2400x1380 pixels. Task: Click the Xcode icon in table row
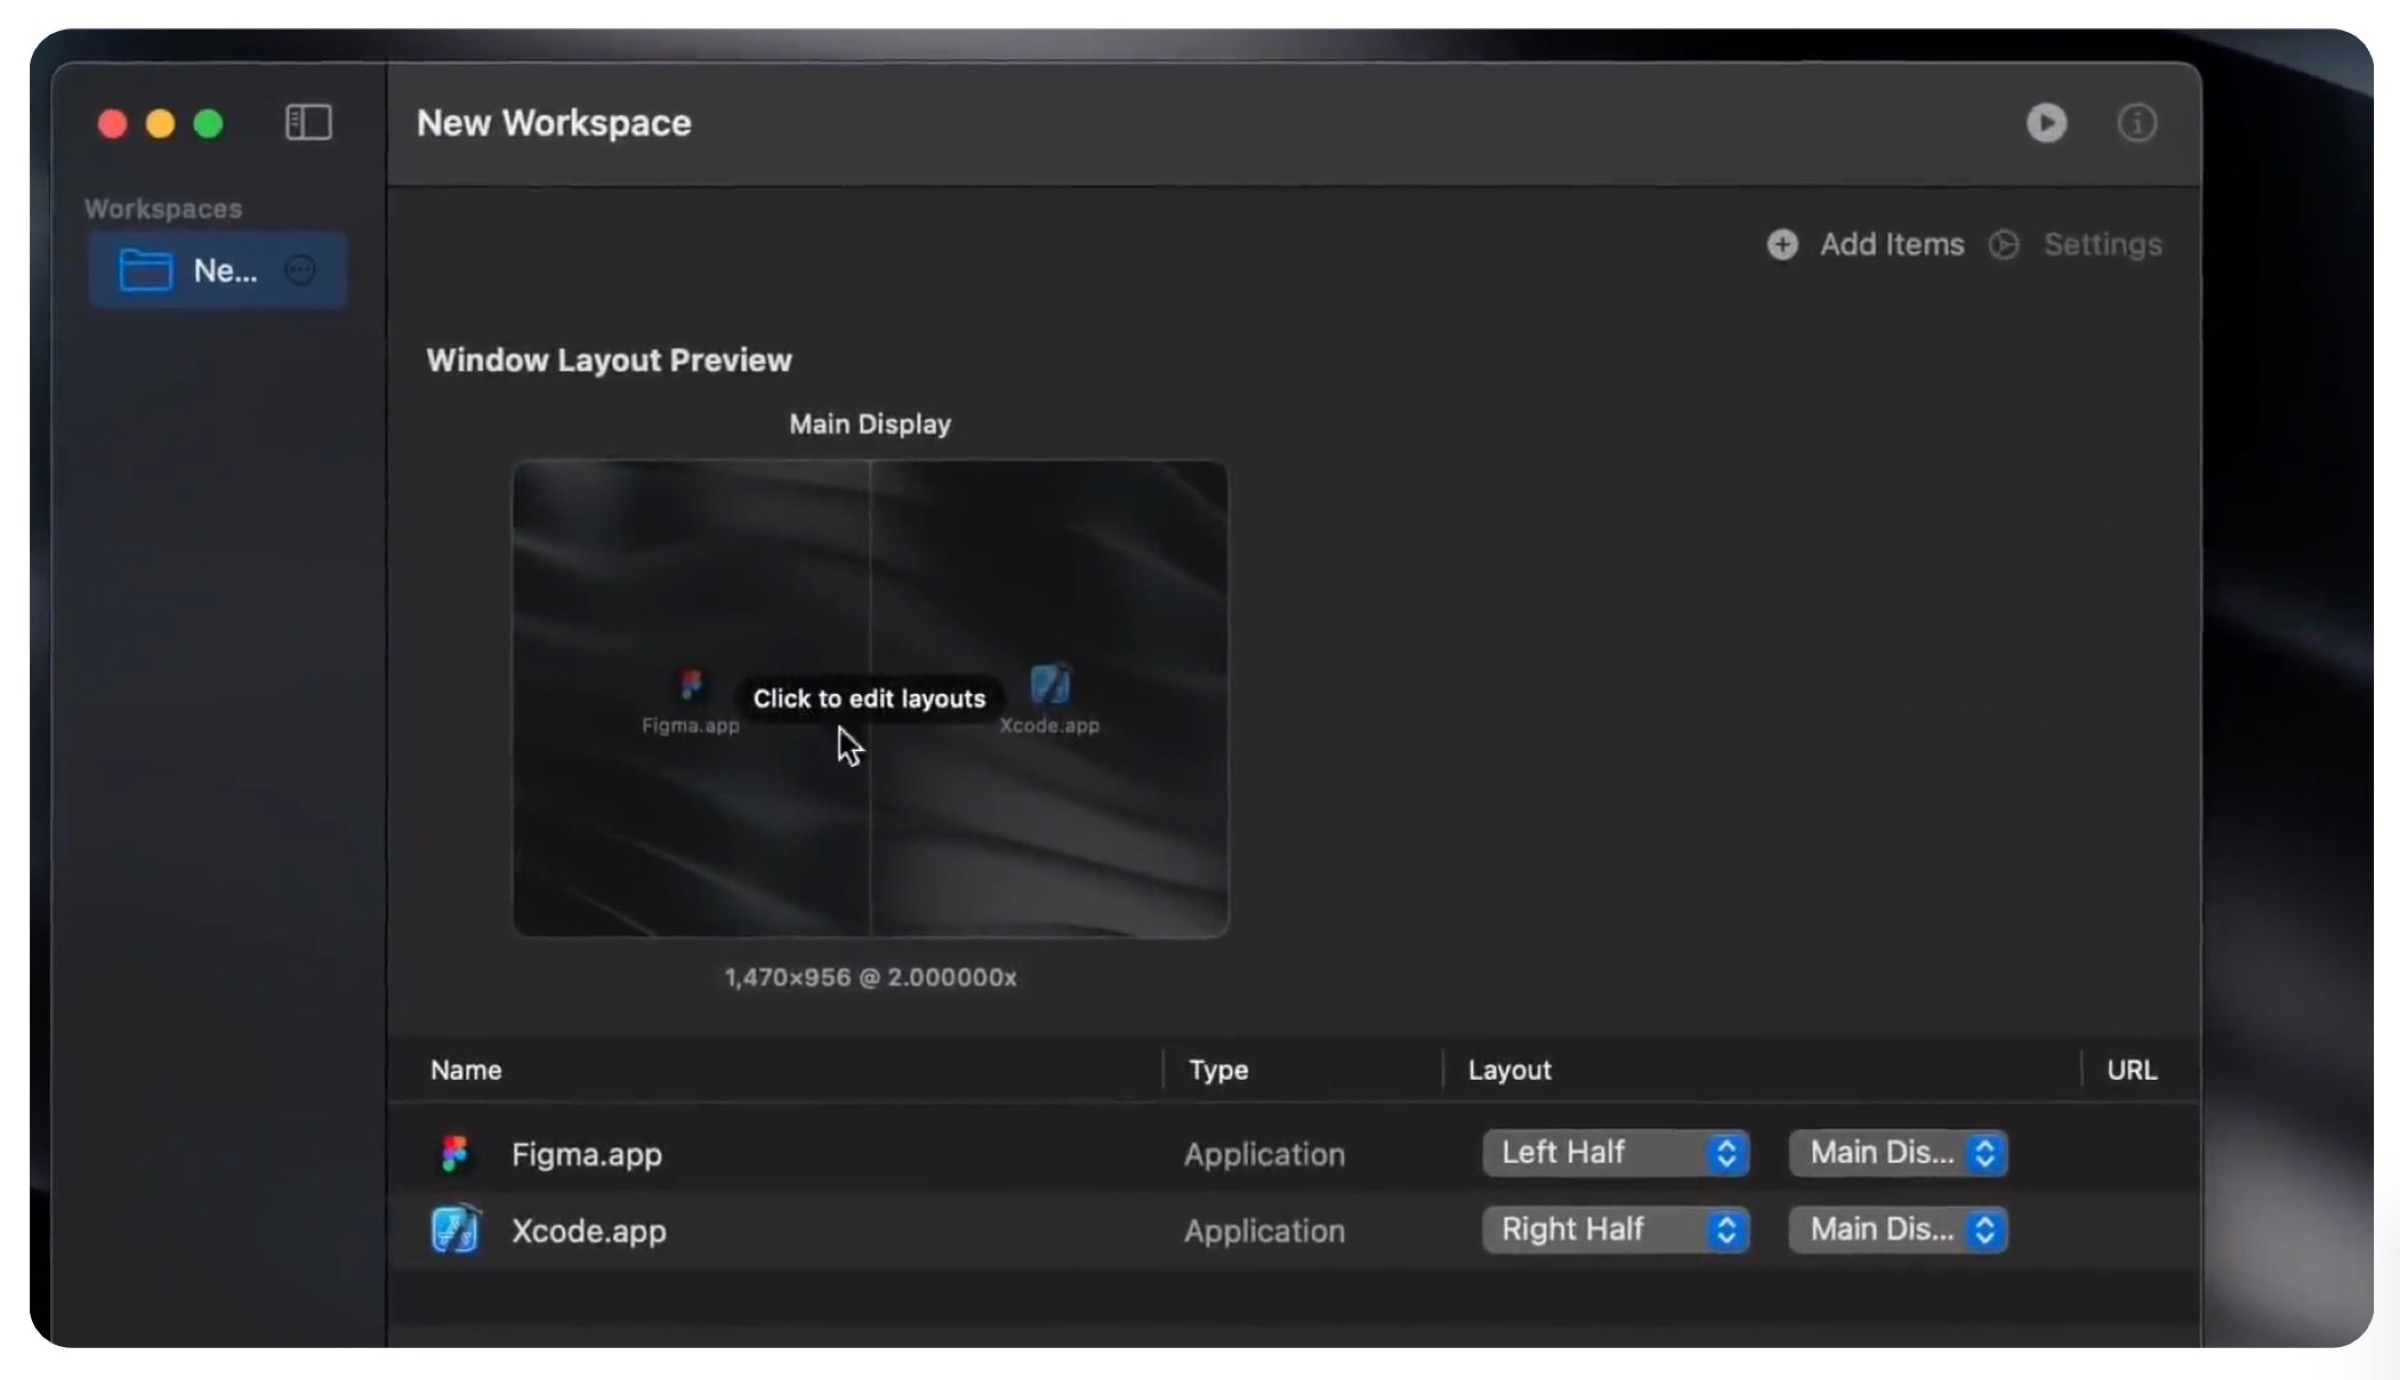pyautogui.click(x=455, y=1230)
